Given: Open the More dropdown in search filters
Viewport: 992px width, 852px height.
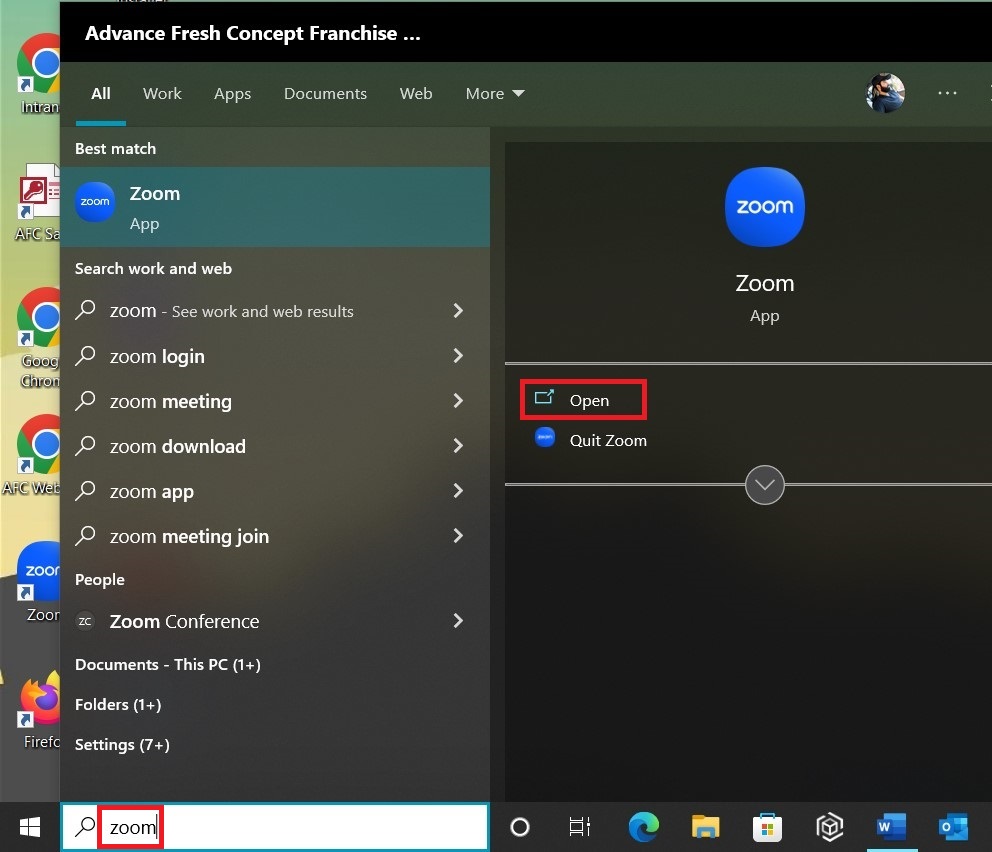Looking at the screenshot, I should (495, 94).
